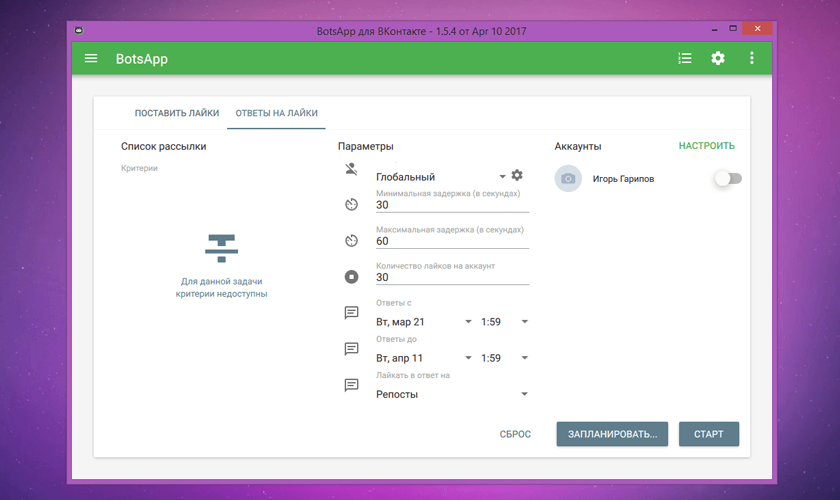Click the Аккаунты heading
The width and height of the screenshot is (840, 500).
pos(578,146)
